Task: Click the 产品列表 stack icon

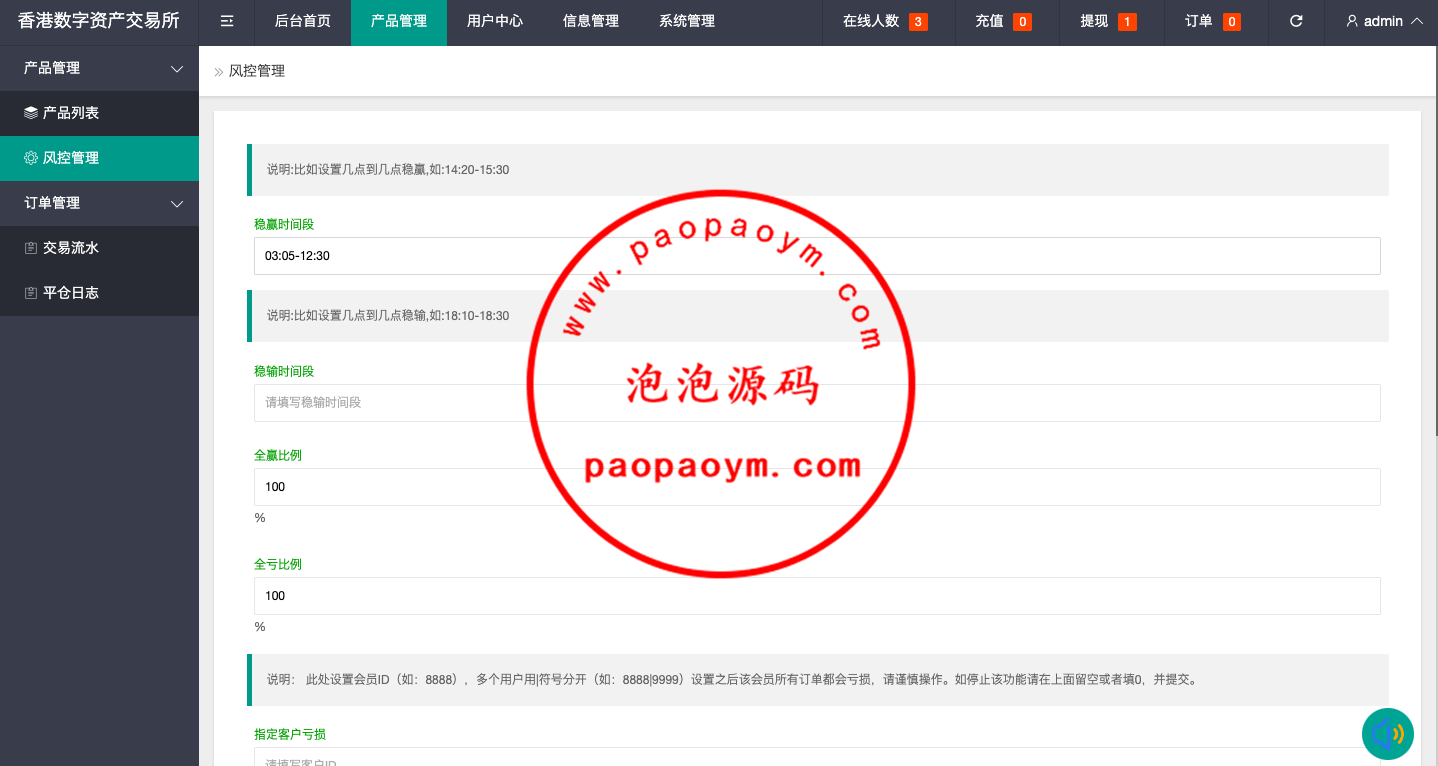Action: 31,113
